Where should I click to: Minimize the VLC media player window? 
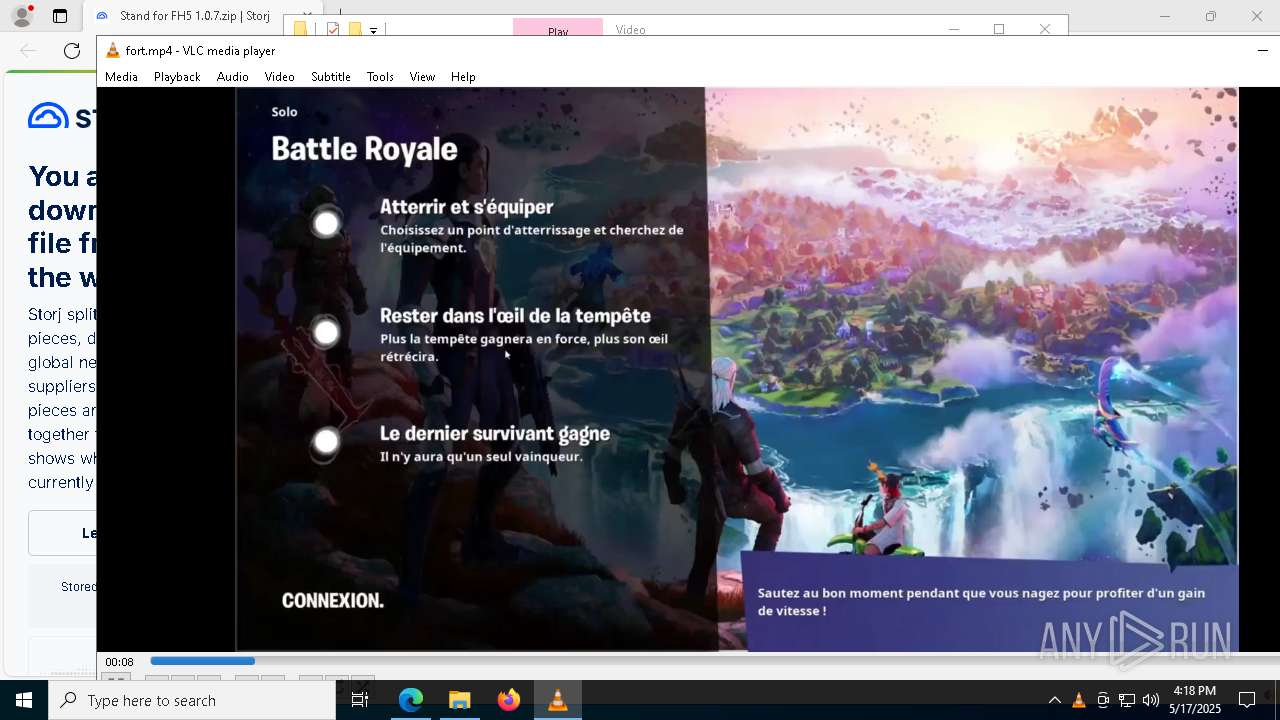(x=1262, y=50)
